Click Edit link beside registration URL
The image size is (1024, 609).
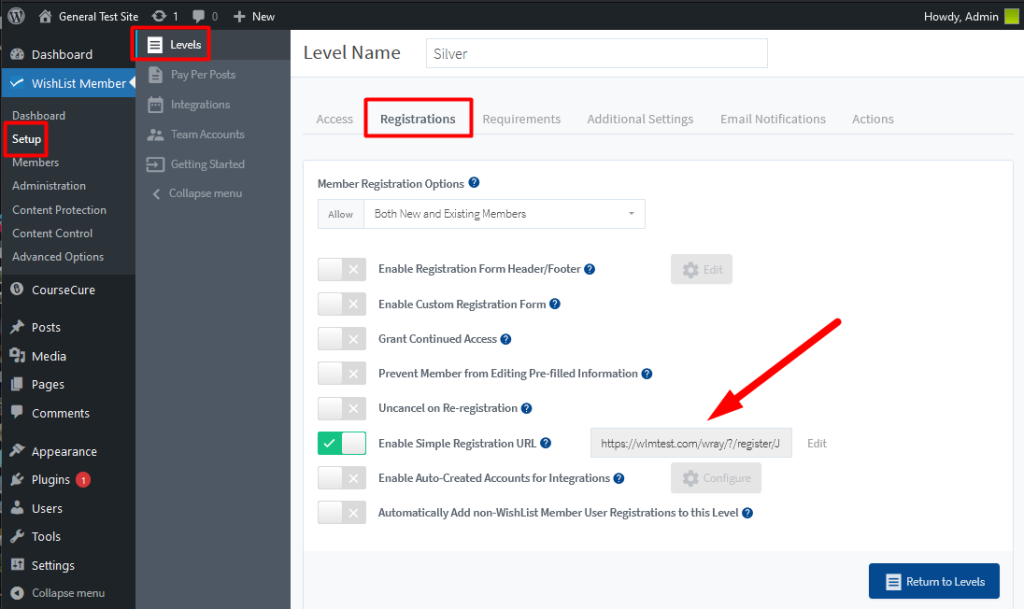[x=816, y=443]
